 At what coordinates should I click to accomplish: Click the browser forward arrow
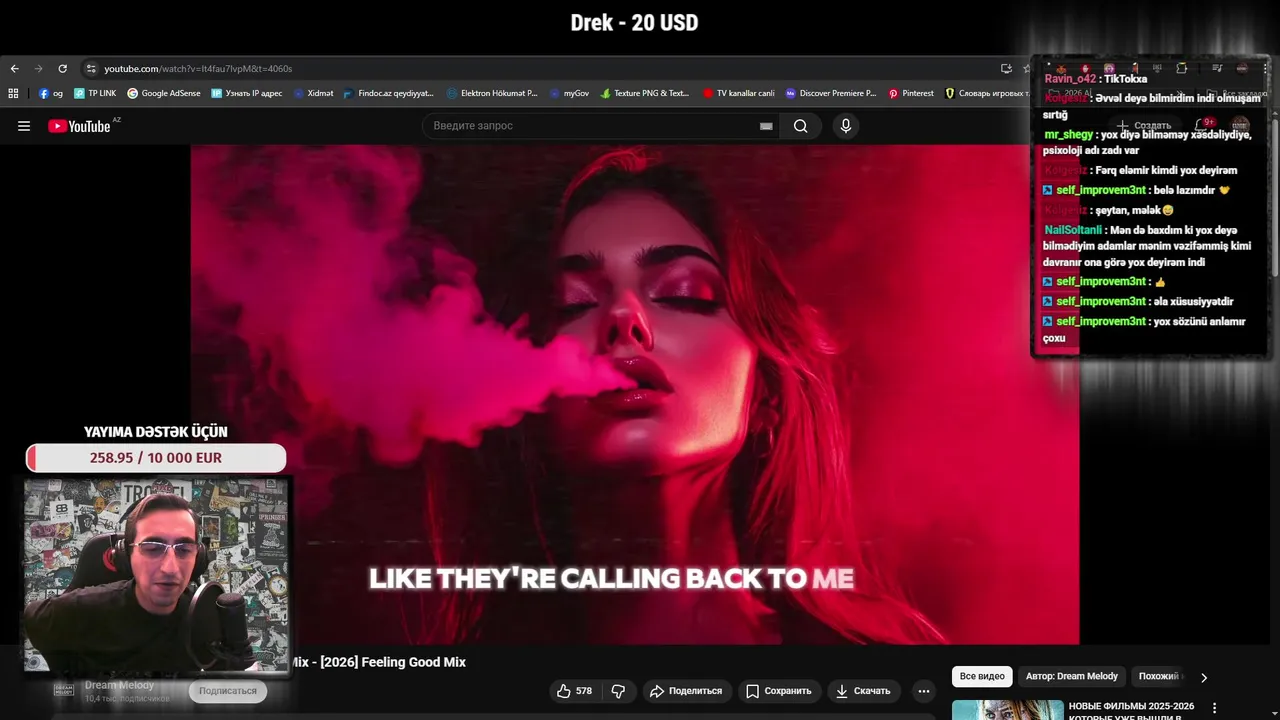(x=38, y=69)
